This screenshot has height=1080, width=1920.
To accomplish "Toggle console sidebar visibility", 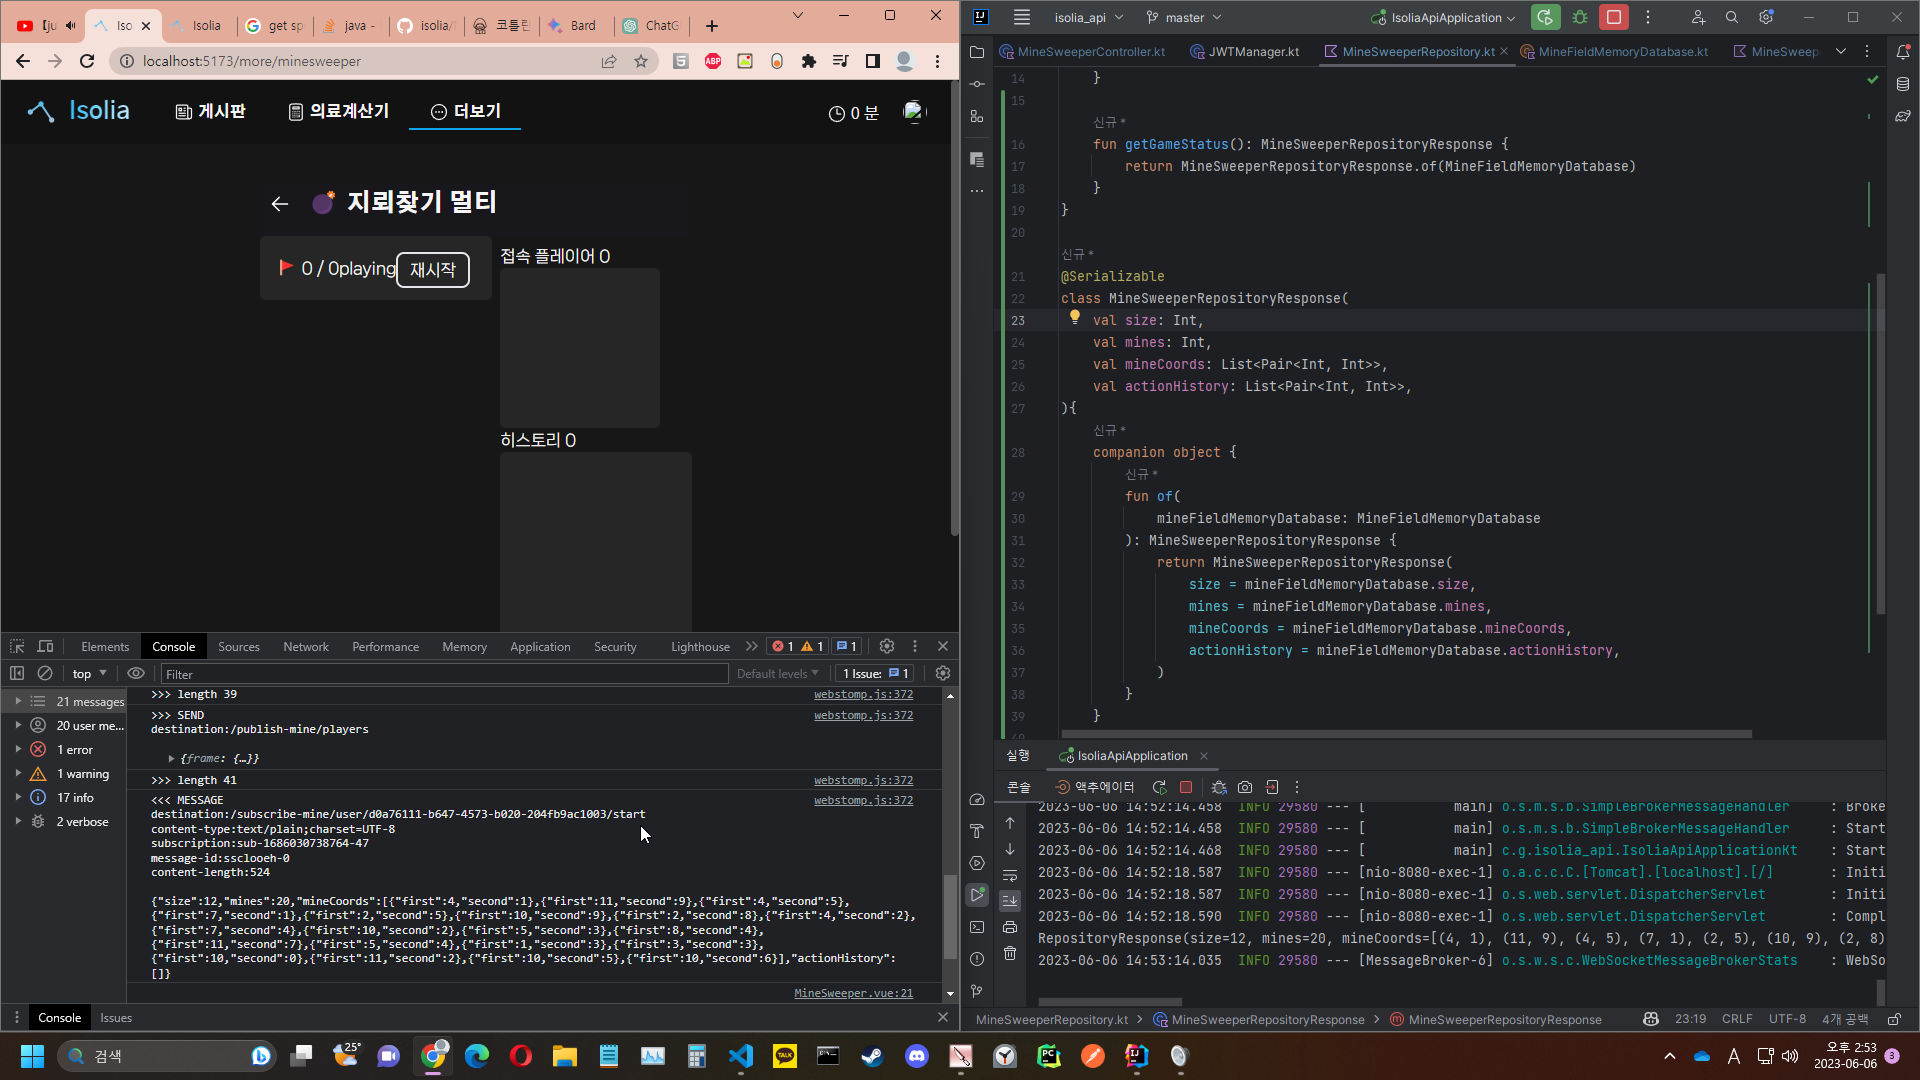I will point(17,673).
